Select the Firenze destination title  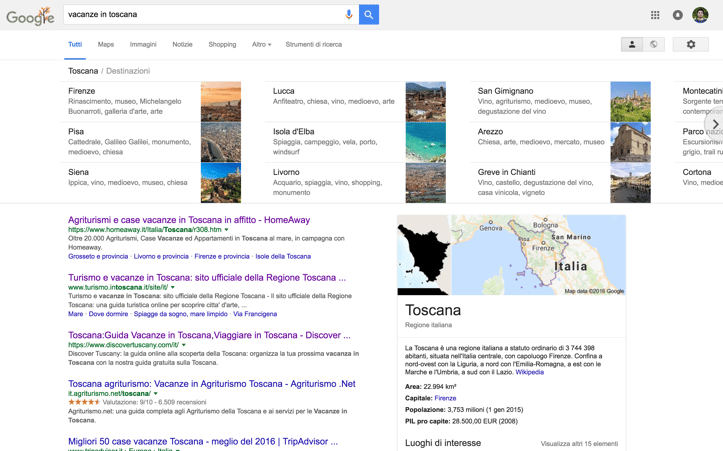(x=82, y=91)
